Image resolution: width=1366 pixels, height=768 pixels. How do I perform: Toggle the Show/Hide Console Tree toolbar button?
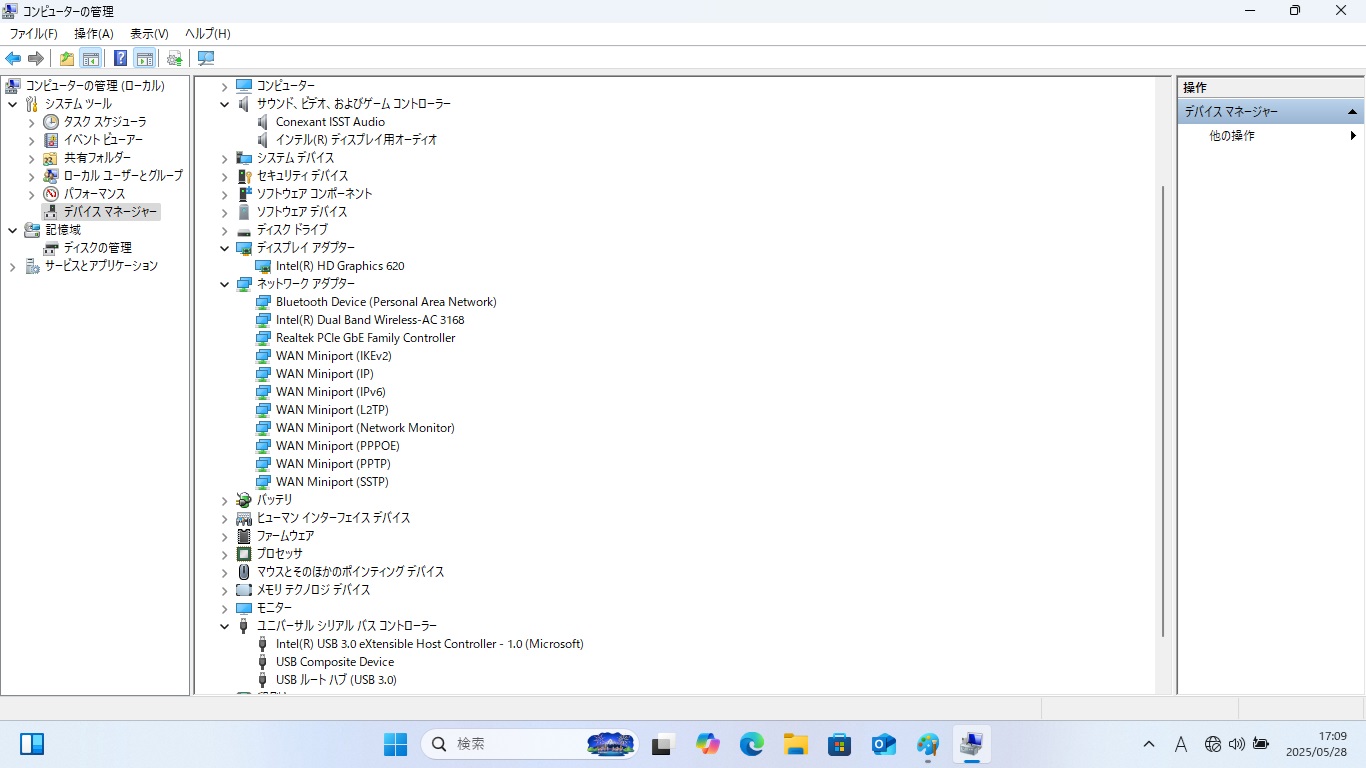click(x=91, y=58)
